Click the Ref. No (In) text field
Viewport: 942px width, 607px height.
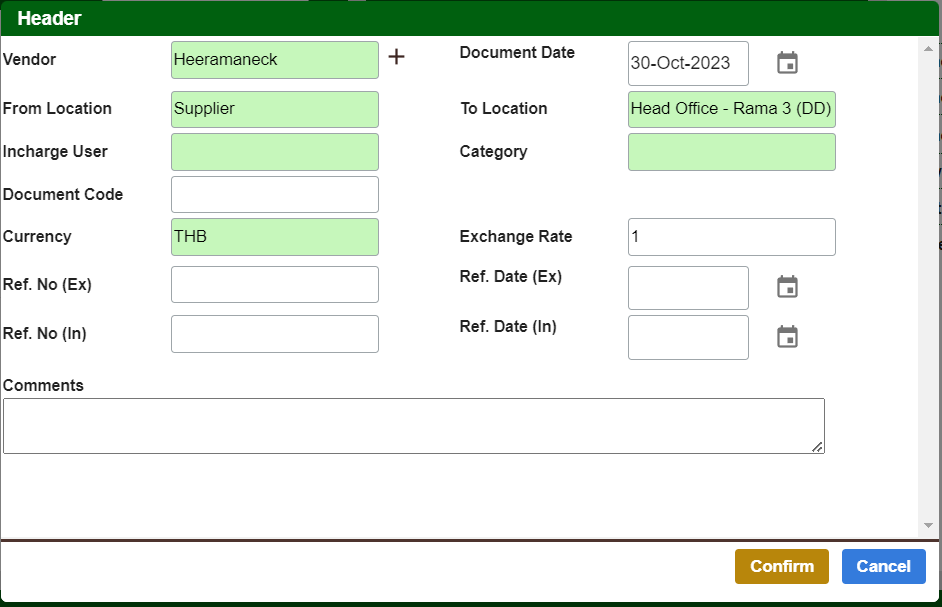click(x=275, y=334)
